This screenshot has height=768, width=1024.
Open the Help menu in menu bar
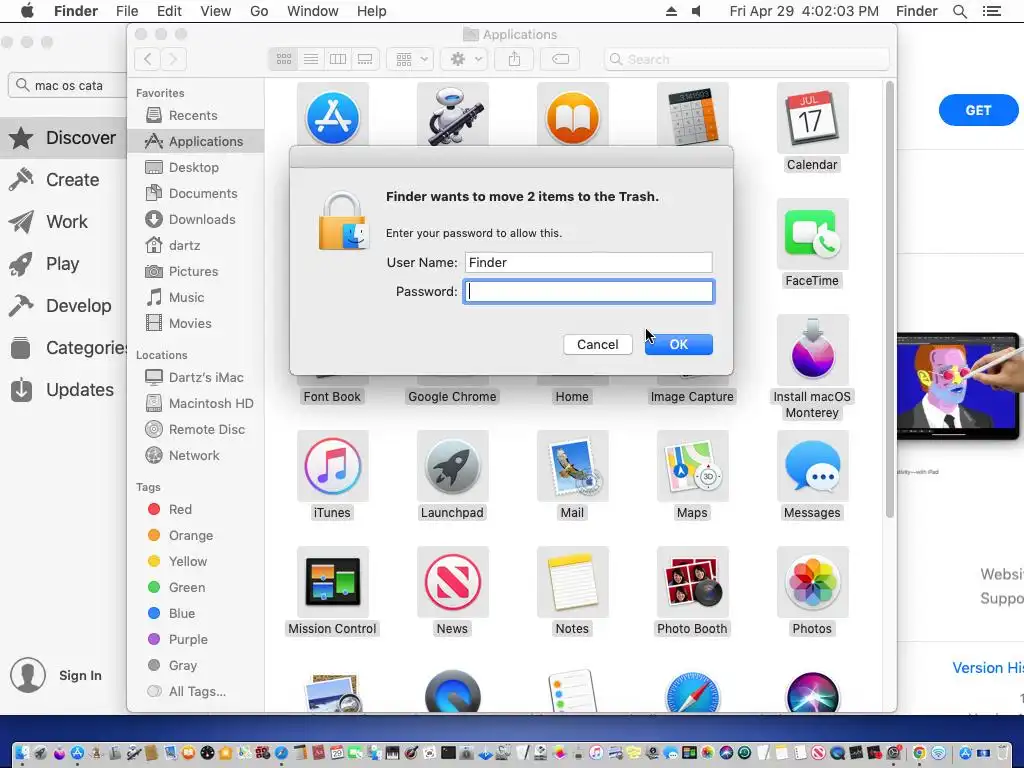pos(372,11)
